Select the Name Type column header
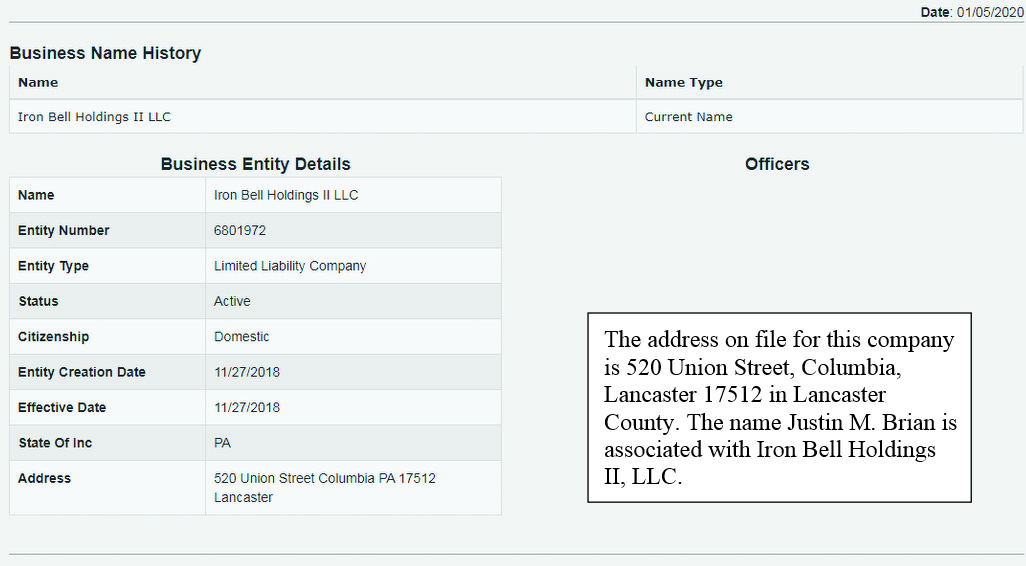This screenshot has width=1026, height=566. (x=683, y=83)
